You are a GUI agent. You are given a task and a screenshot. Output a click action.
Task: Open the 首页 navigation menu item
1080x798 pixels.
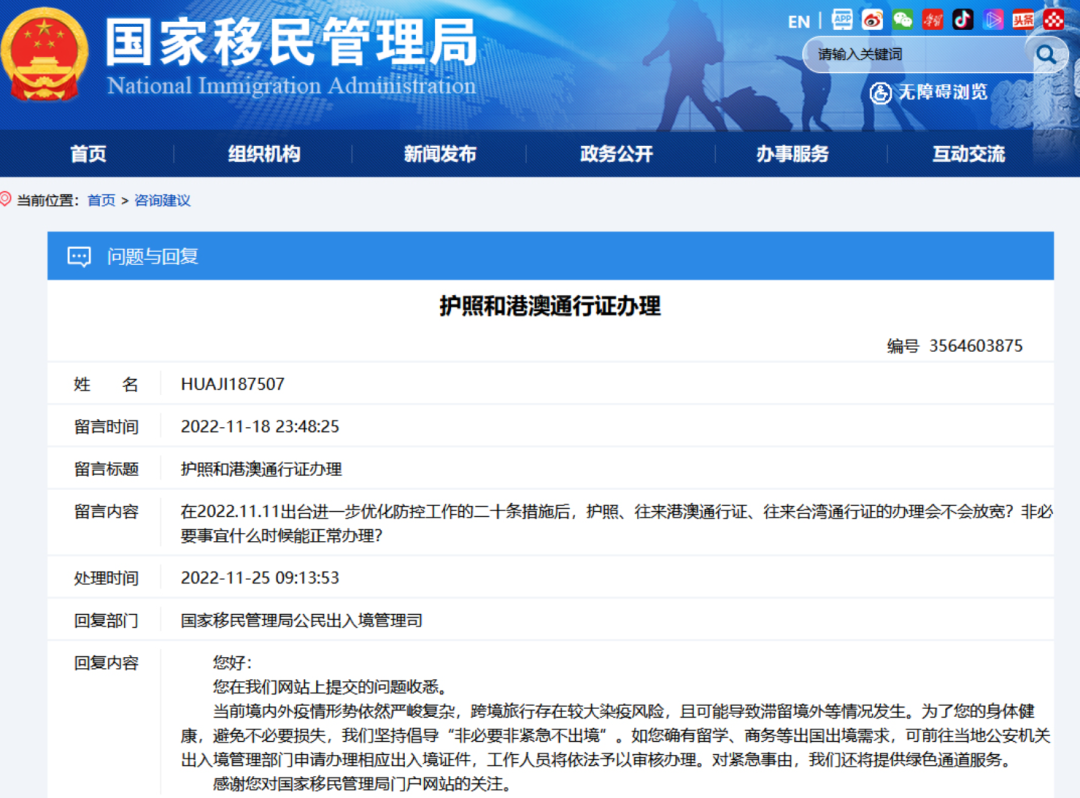tap(88, 154)
